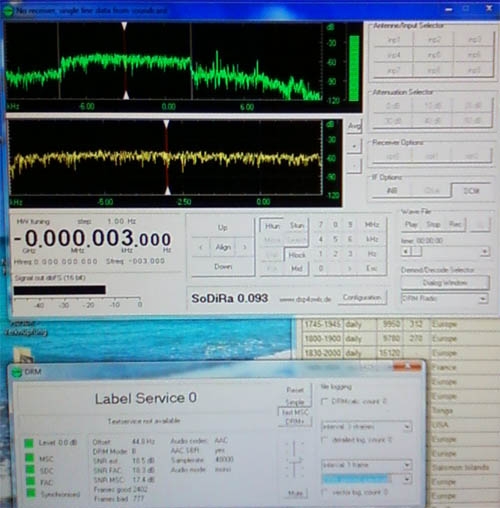This screenshot has width=500, height=508.
Task: Click the Down tuning button
Action: coord(223,267)
